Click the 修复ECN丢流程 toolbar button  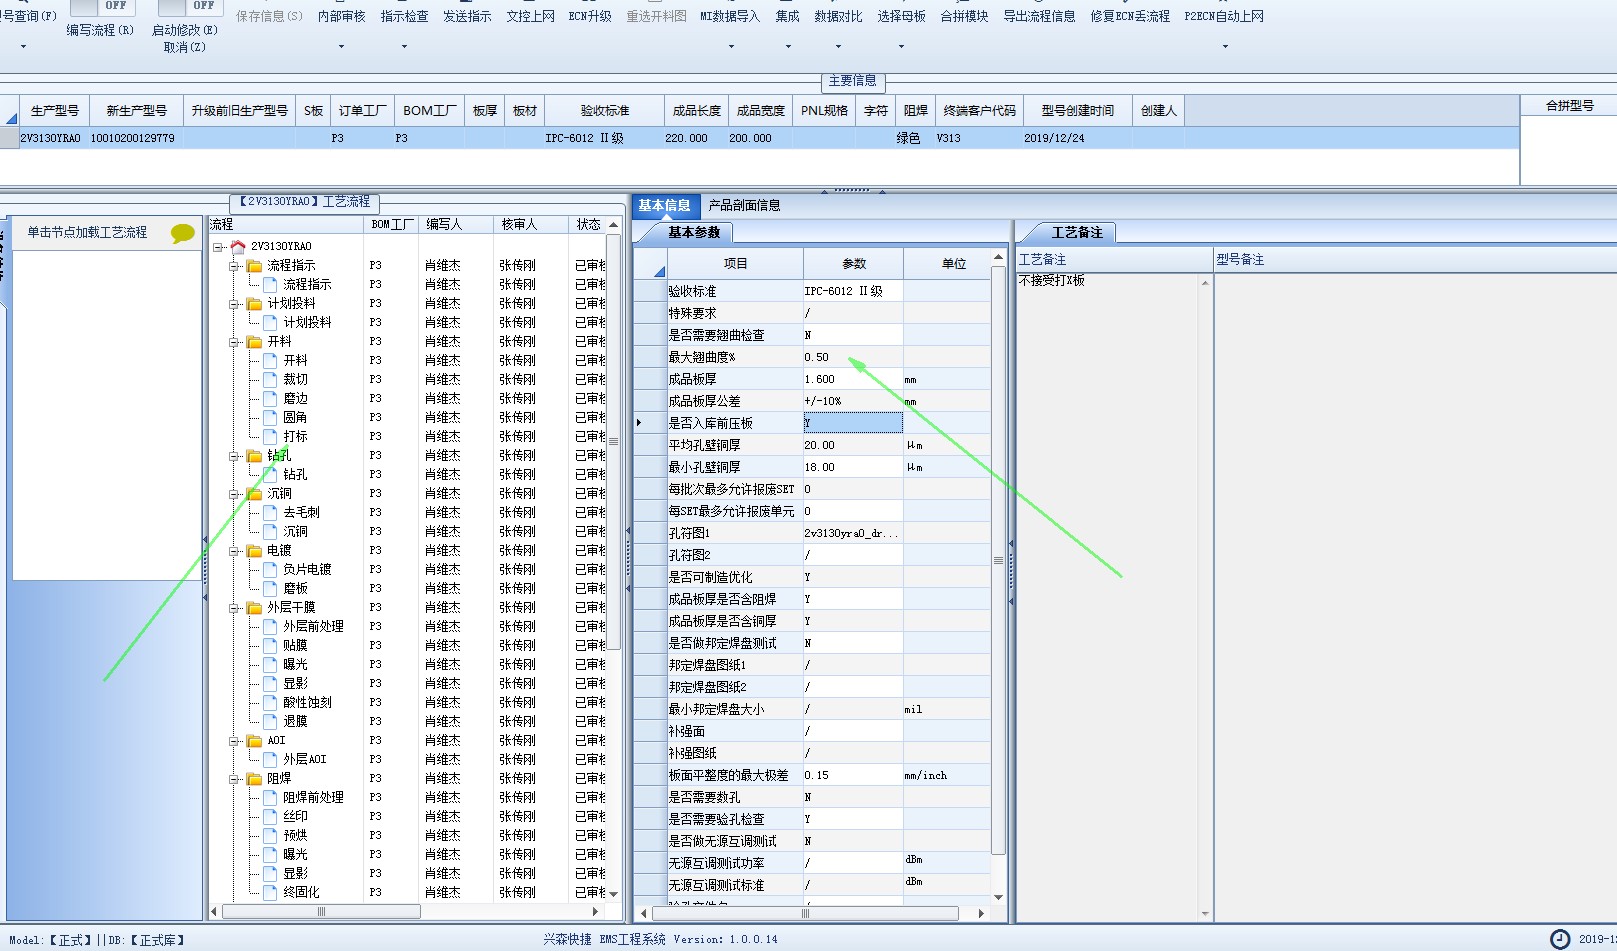[1130, 16]
